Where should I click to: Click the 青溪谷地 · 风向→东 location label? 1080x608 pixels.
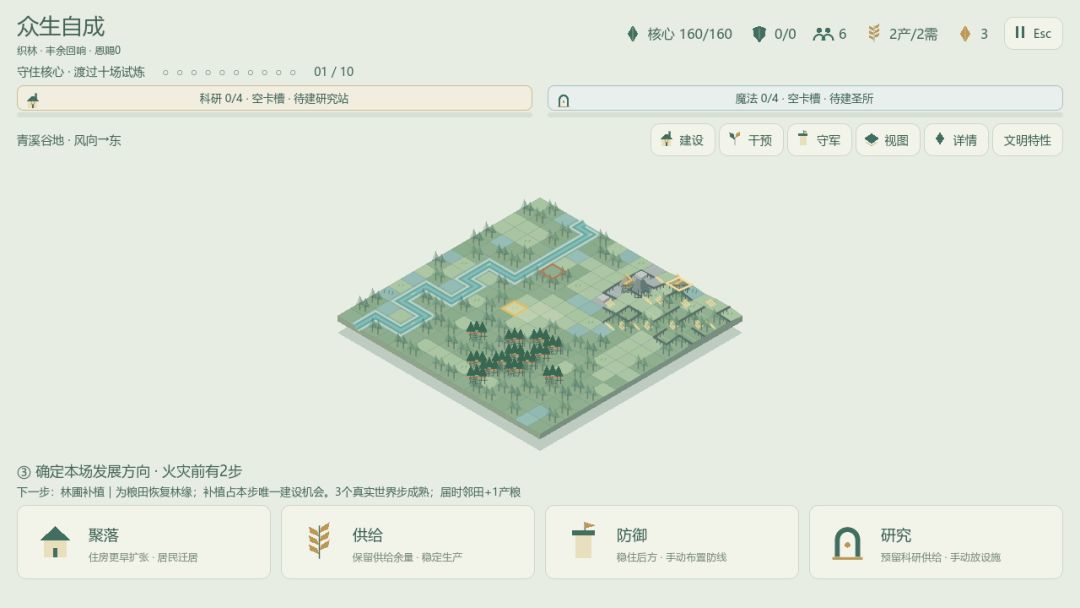[69, 140]
